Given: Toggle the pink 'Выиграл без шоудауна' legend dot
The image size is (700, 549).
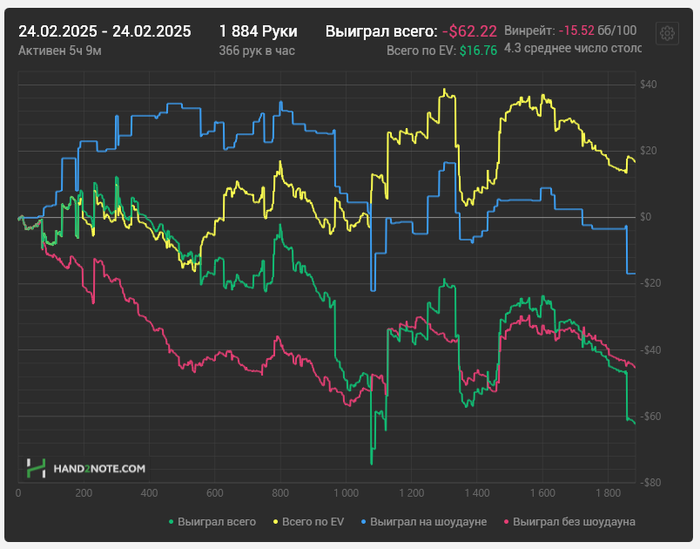Looking at the screenshot, I should 506,521.
